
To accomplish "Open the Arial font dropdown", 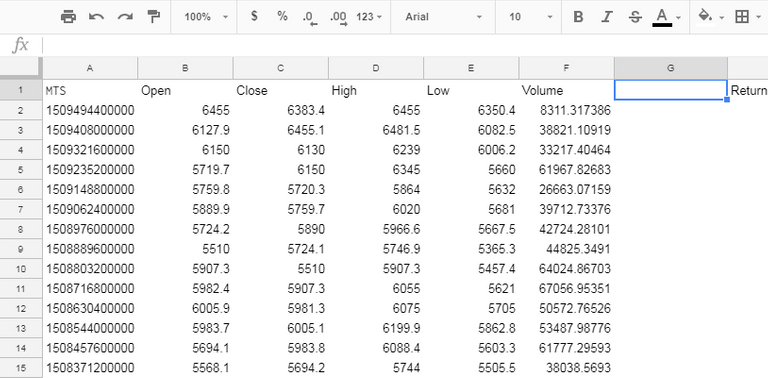I will pyautogui.click(x=443, y=17).
